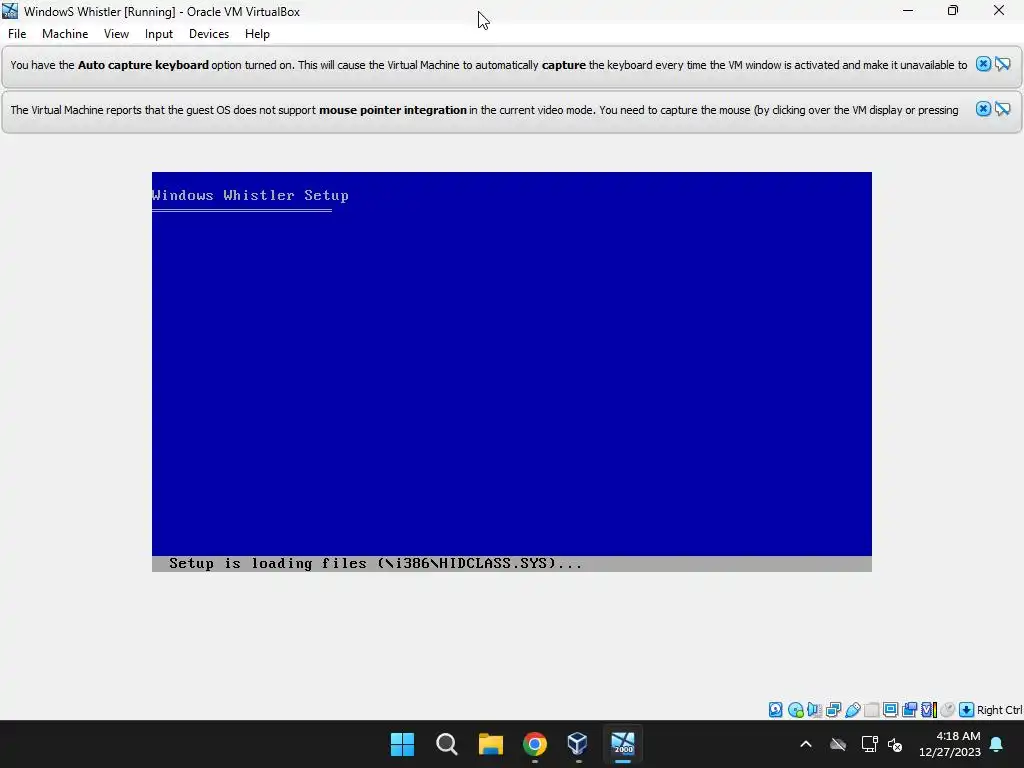Click the do-not-show-again icon on mouse pointer integration message

[x=1002, y=109]
